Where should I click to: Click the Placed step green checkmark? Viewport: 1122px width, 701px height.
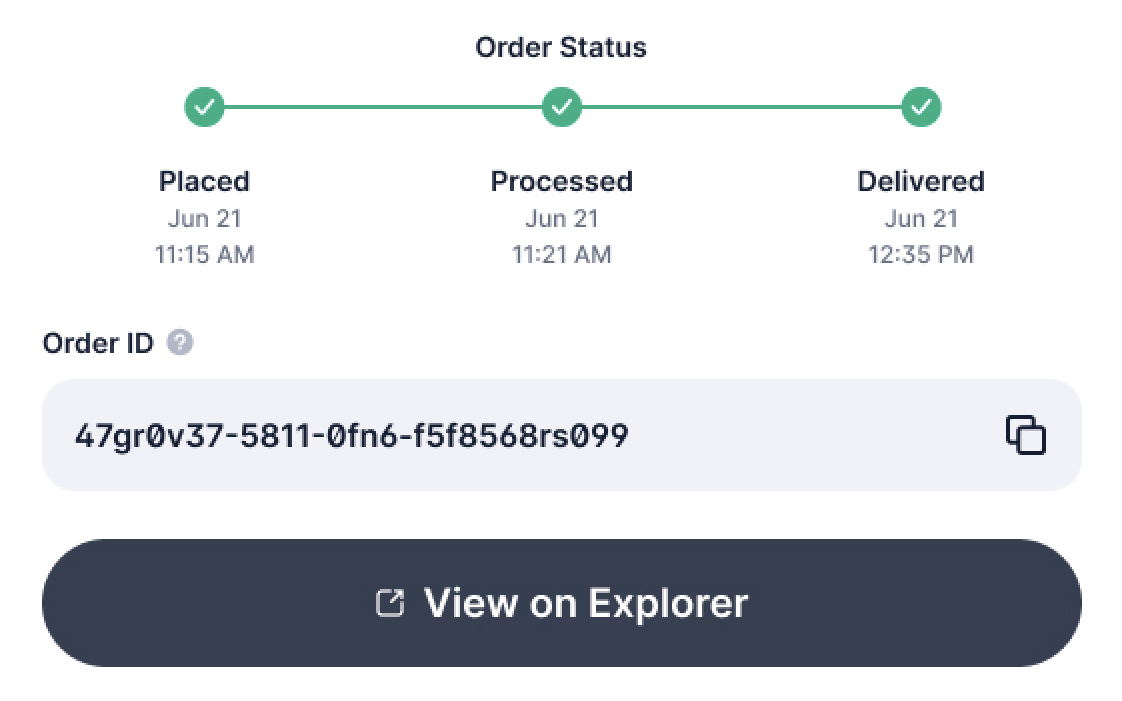pyautogui.click(x=204, y=106)
